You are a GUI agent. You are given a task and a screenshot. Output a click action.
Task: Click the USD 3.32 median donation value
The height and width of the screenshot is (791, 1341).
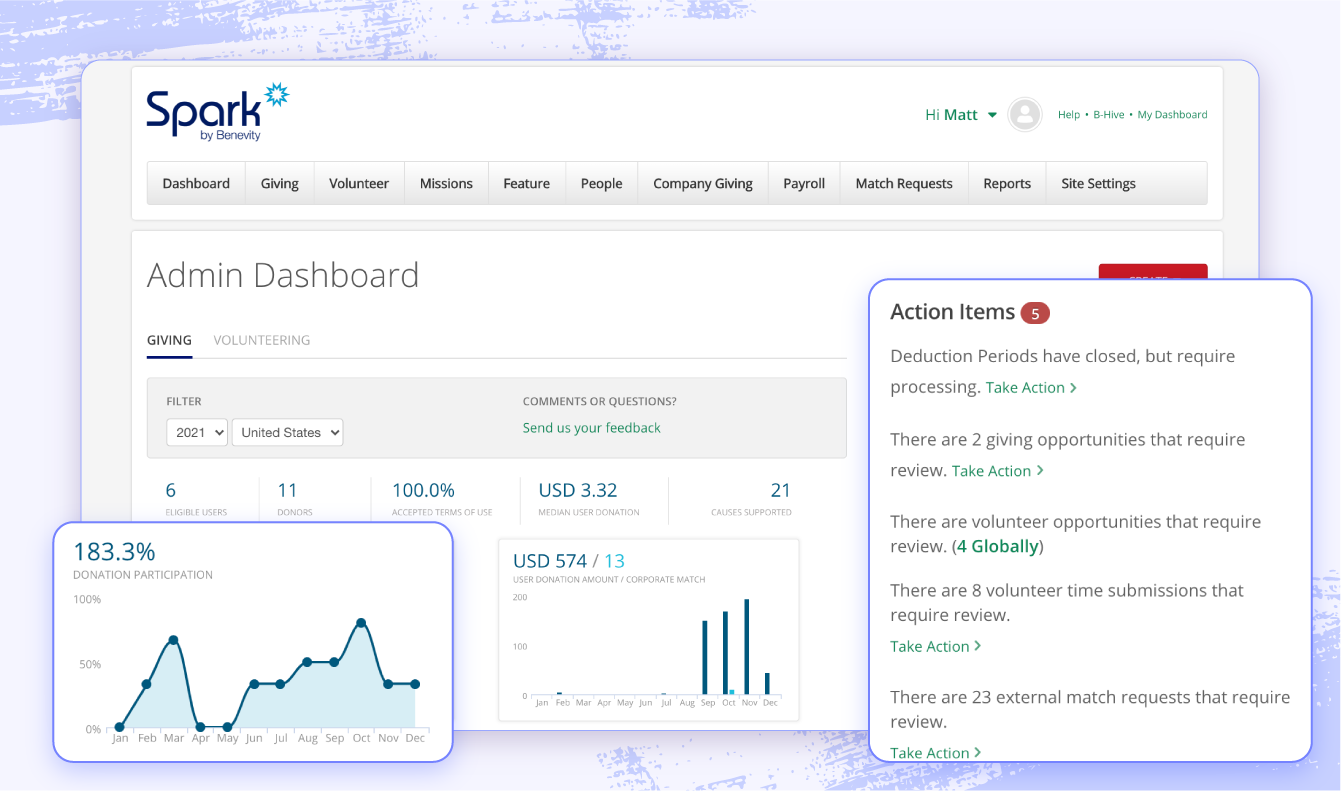tap(578, 490)
